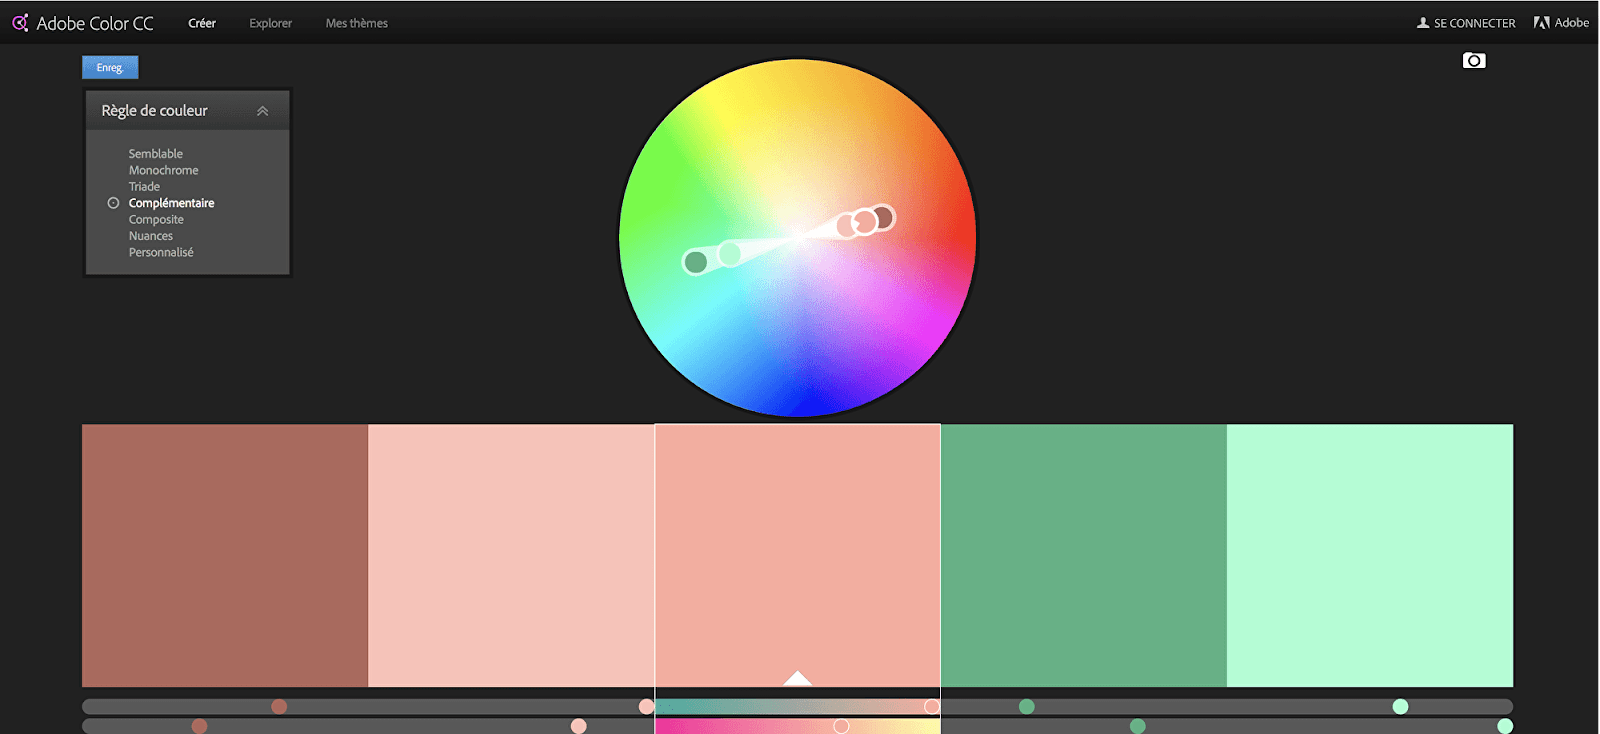Viewport: 1600px width, 734px height.
Task: Select the Complémentaire color rule
Action: click(171, 203)
